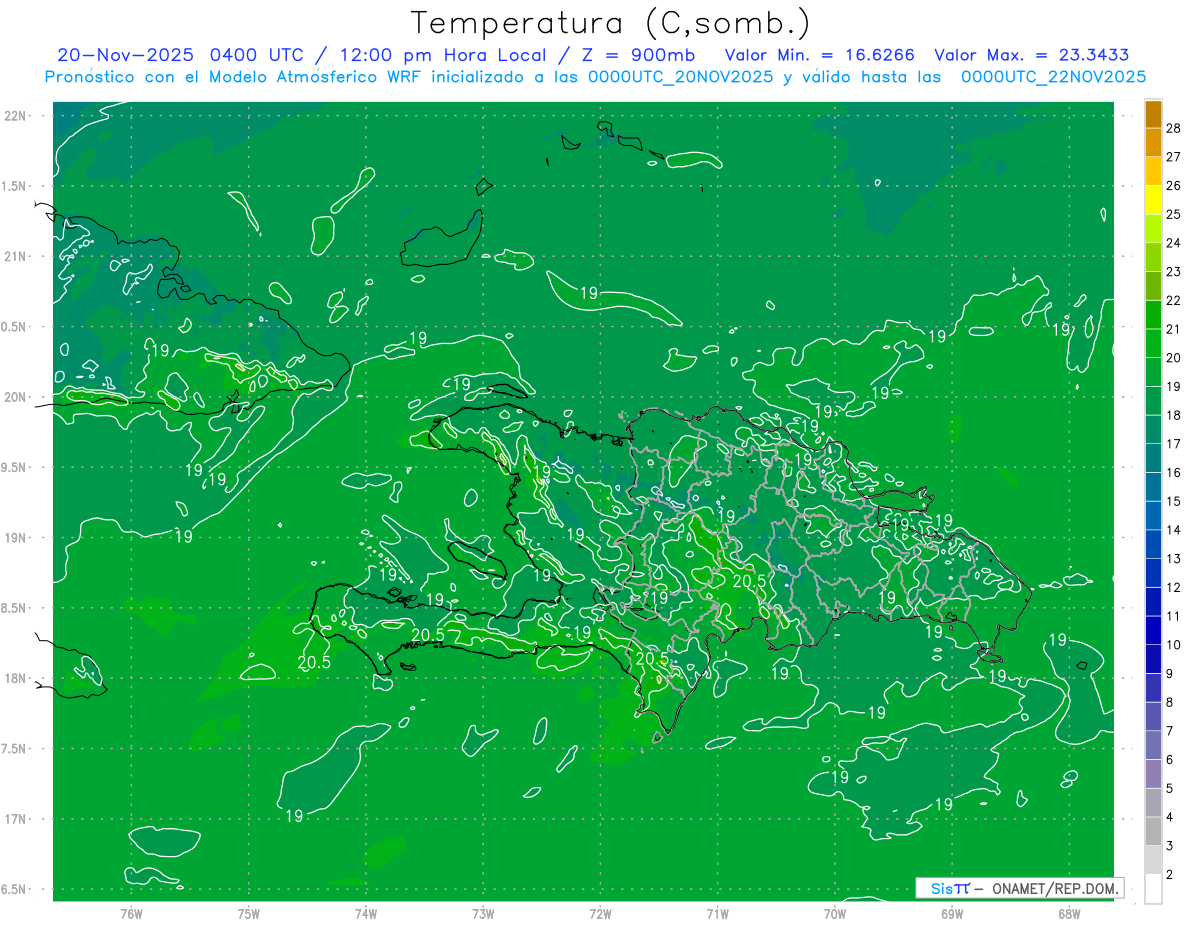Select the 'Valor Max. = 23.3433' value
1200x927 pixels.
tap(1032, 55)
